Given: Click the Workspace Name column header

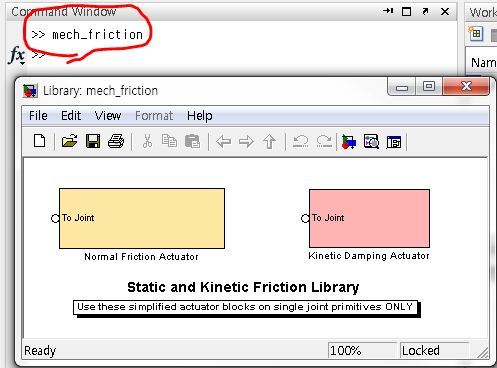Looking at the screenshot, I should pos(483,62).
